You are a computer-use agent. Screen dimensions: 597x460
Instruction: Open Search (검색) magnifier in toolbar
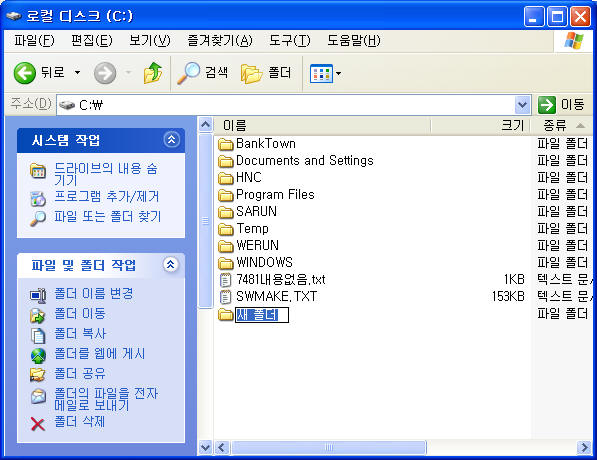tap(188, 73)
